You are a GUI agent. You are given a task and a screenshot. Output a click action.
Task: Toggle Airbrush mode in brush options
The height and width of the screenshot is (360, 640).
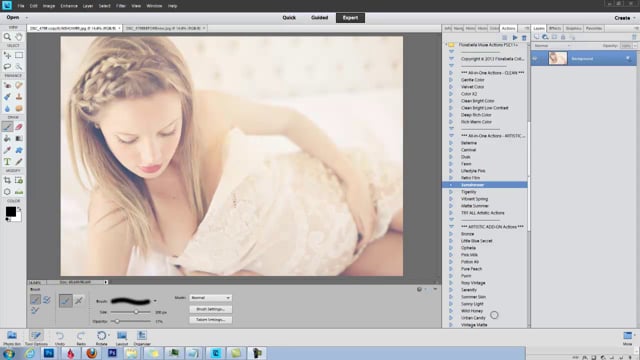click(x=79, y=301)
